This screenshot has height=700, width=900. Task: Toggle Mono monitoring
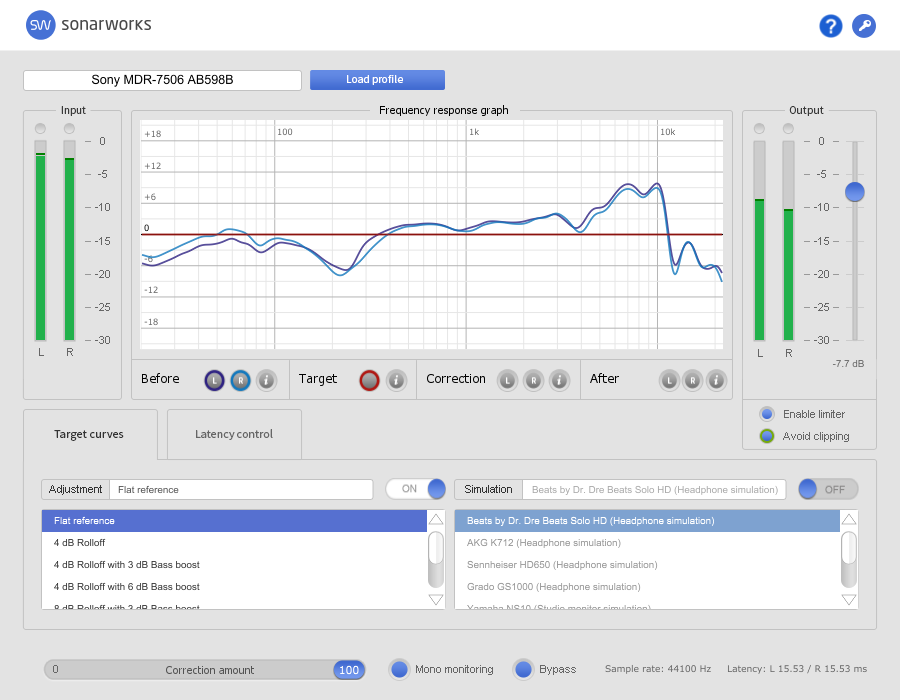tap(399, 669)
